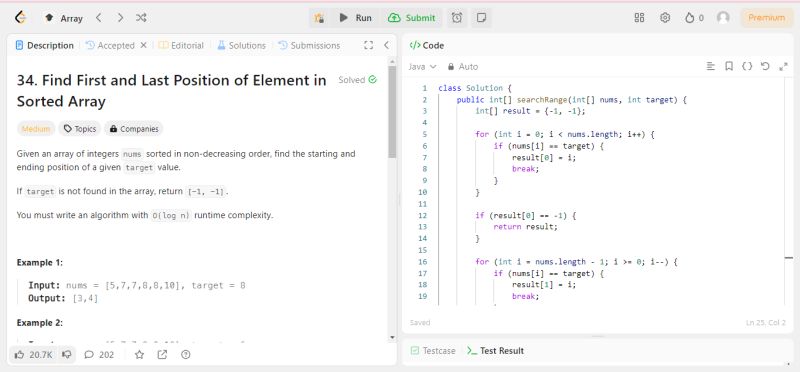Open the settings gear
The width and height of the screenshot is (800, 372).
pyautogui.click(x=665, y=18)
